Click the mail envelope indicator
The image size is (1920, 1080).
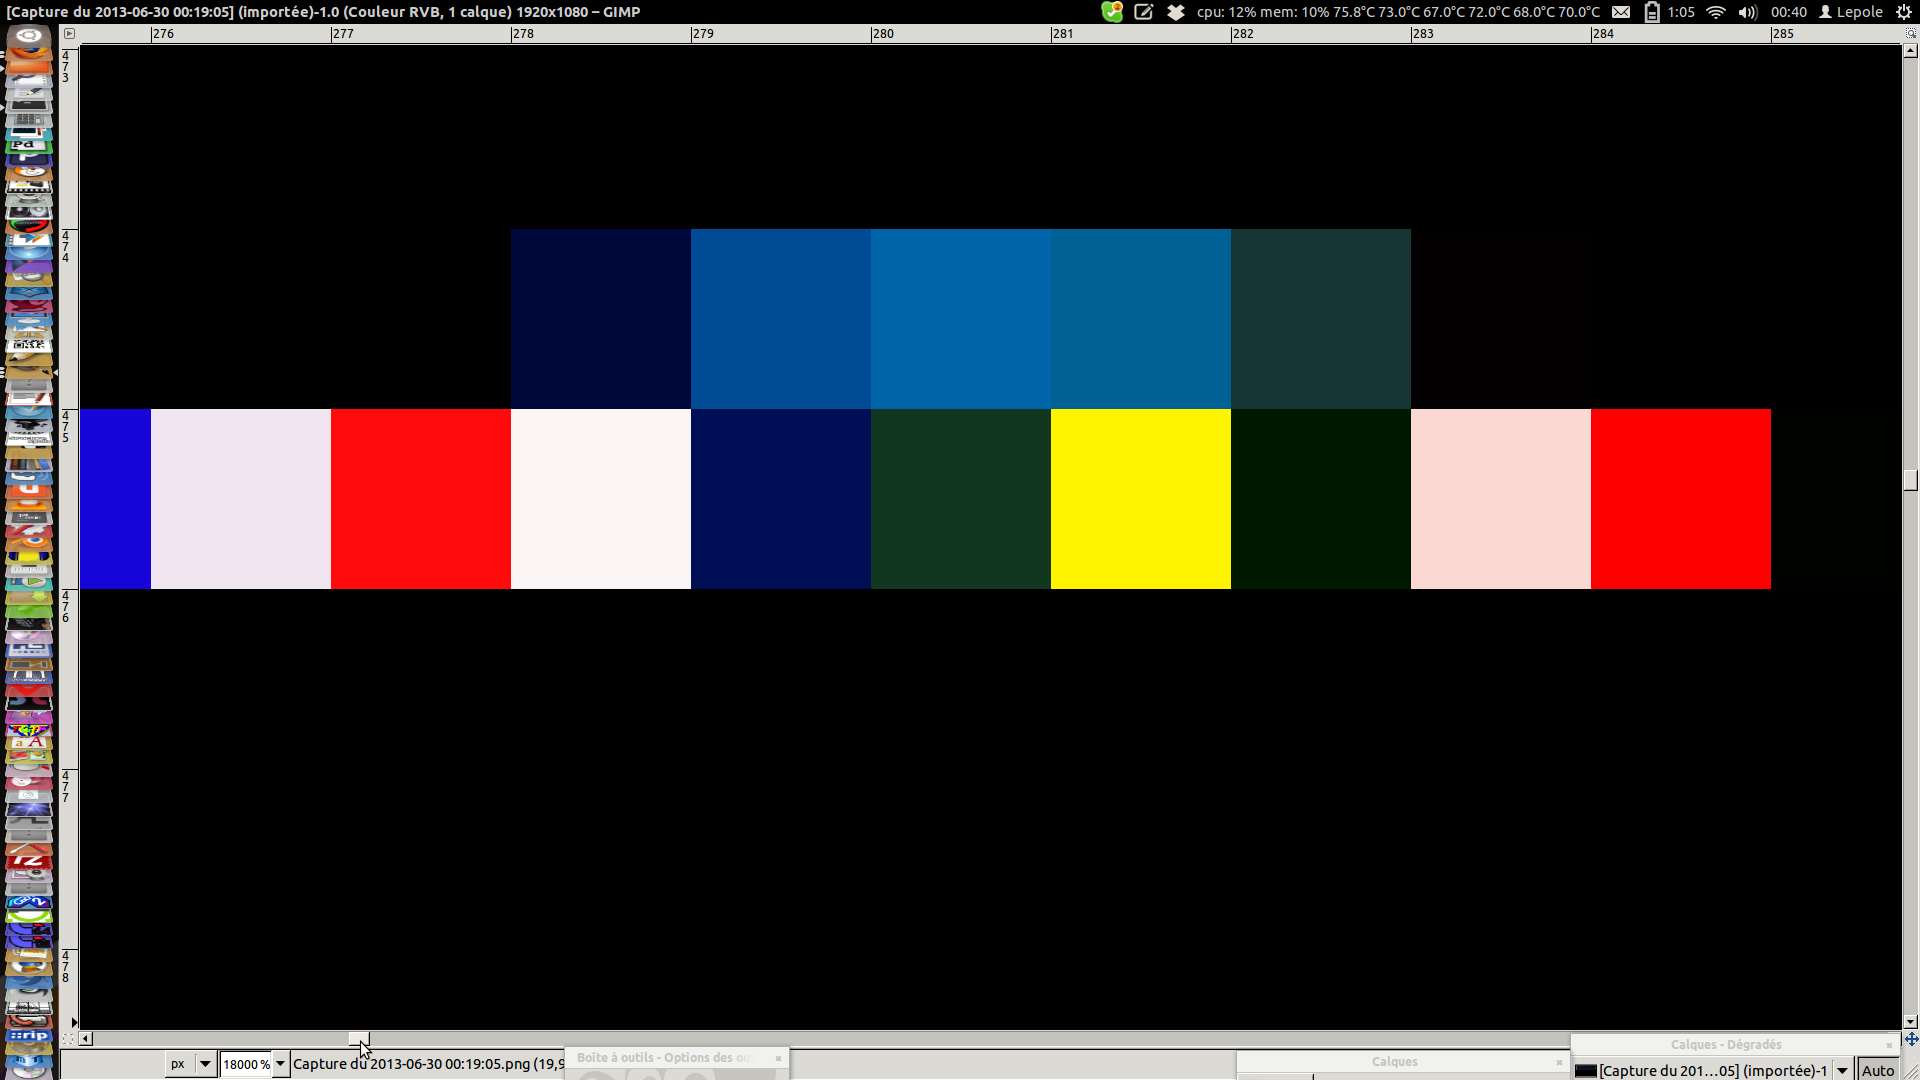click(1621, 12)
